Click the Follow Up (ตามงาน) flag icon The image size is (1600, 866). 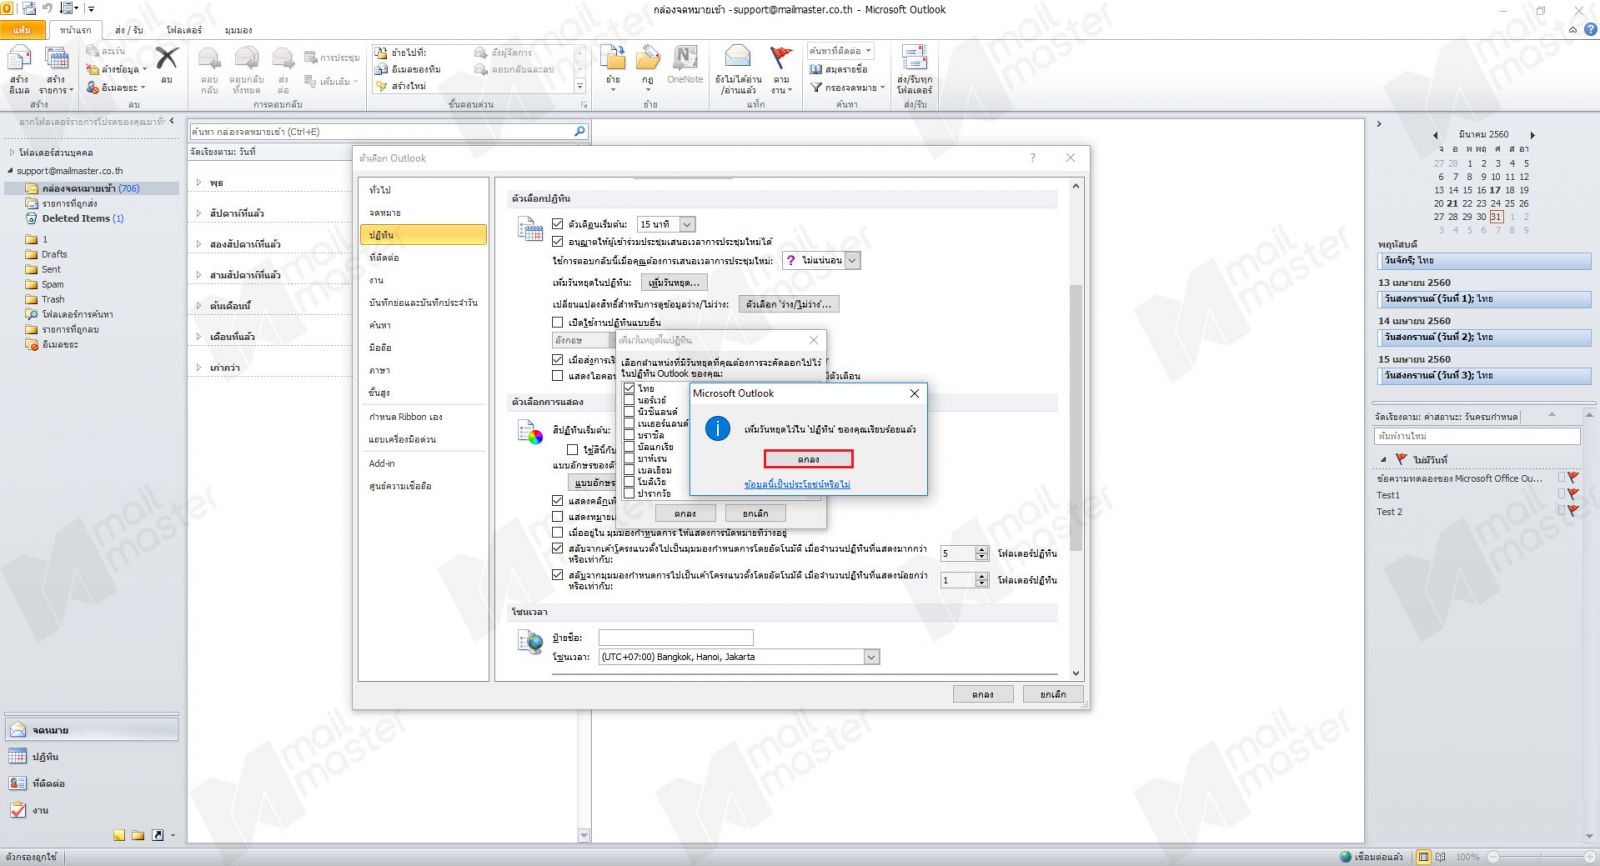[781, 58]
